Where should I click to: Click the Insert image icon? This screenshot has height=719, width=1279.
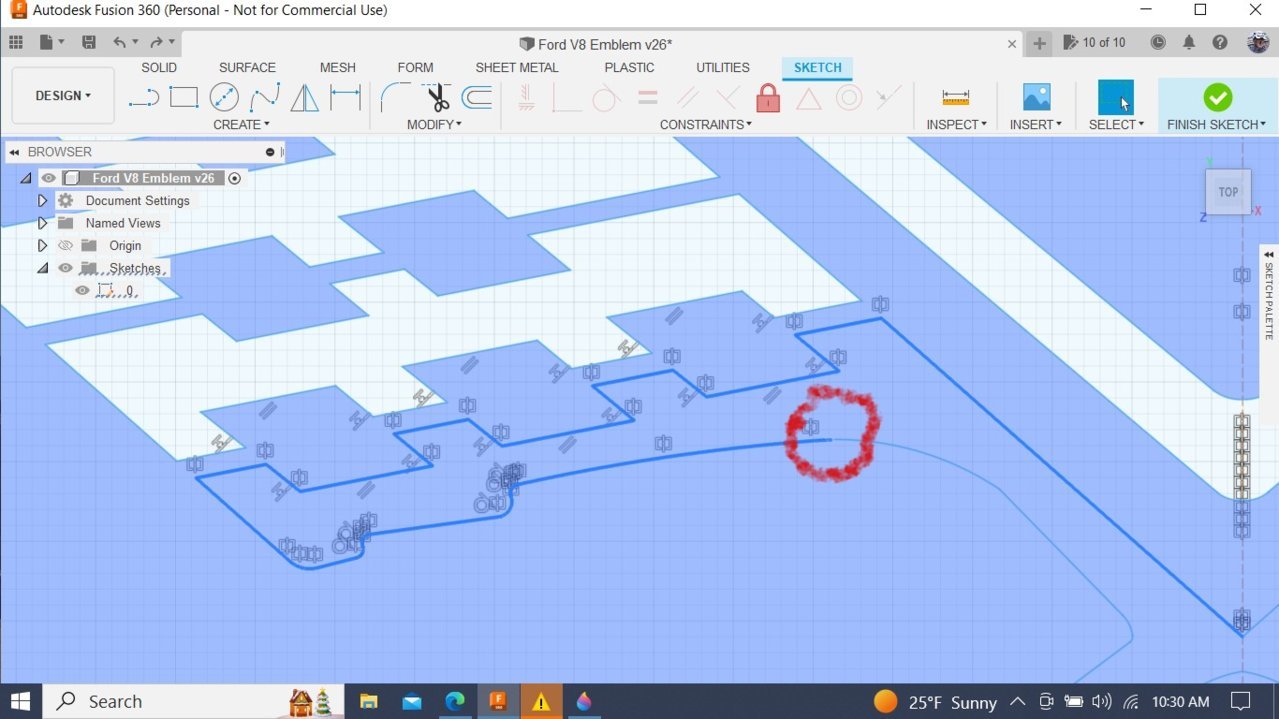pyautogui.click(x=1036, y=97)
